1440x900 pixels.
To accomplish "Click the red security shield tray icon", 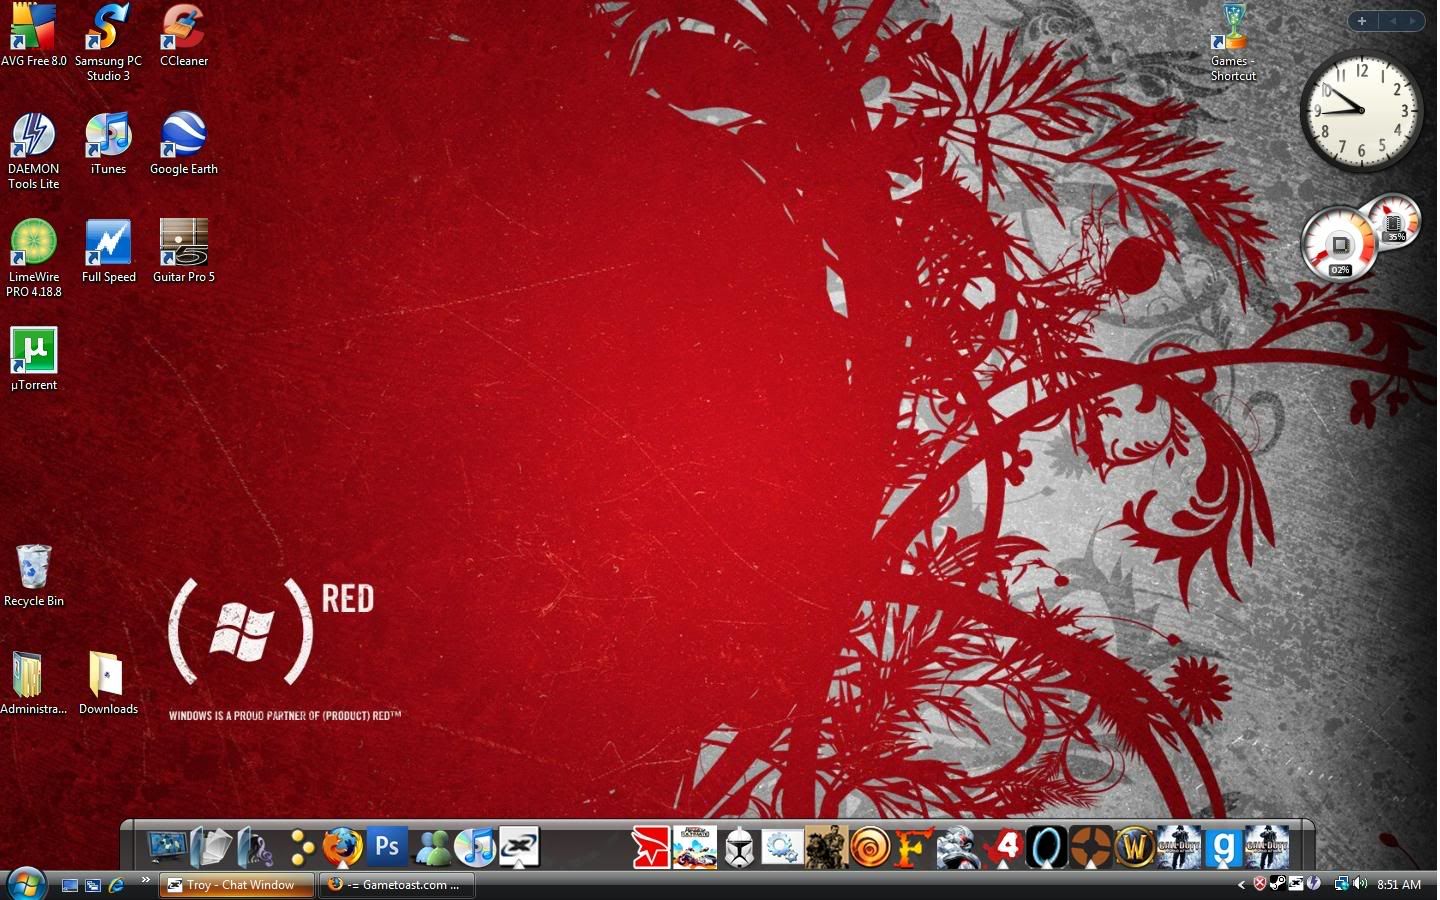I will point(1260,884).
